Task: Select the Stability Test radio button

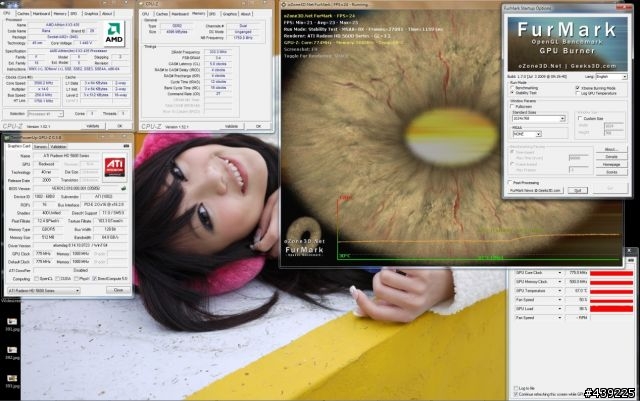Action: (513, 93)
